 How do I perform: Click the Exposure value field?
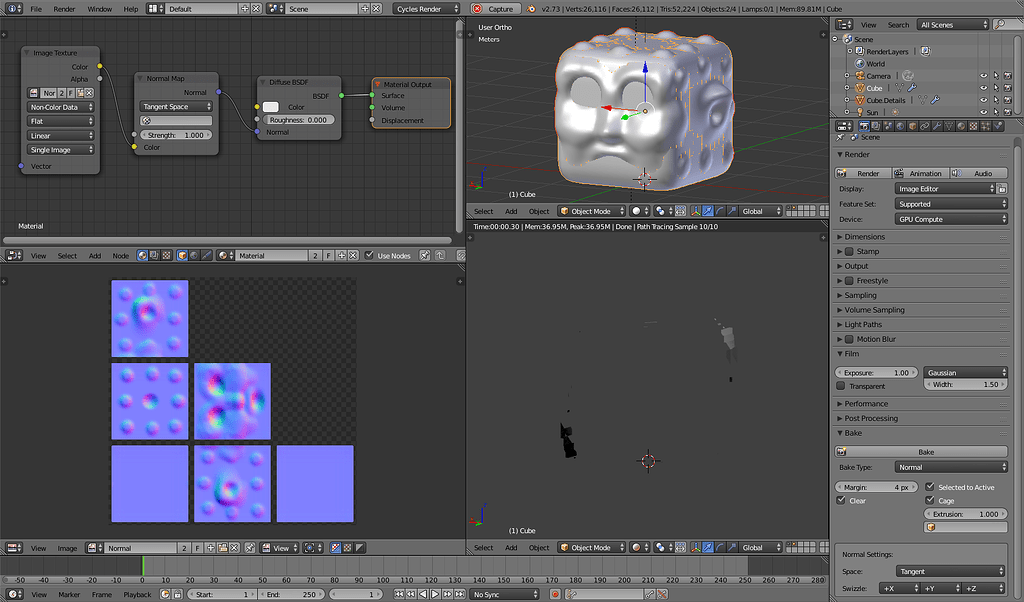[876, 373]
